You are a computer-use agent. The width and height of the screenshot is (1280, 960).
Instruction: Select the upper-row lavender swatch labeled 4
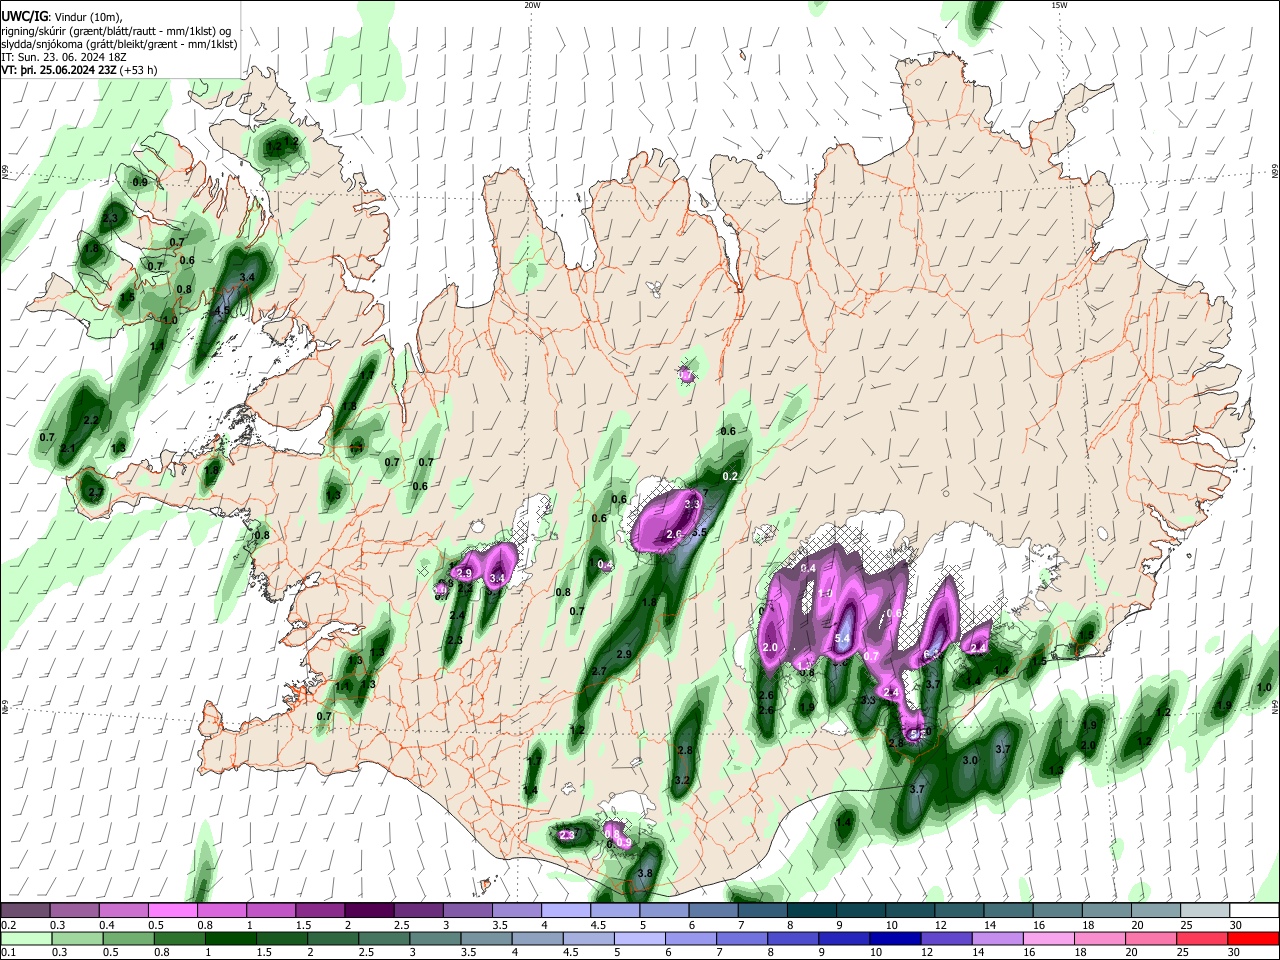pos(565,911)
